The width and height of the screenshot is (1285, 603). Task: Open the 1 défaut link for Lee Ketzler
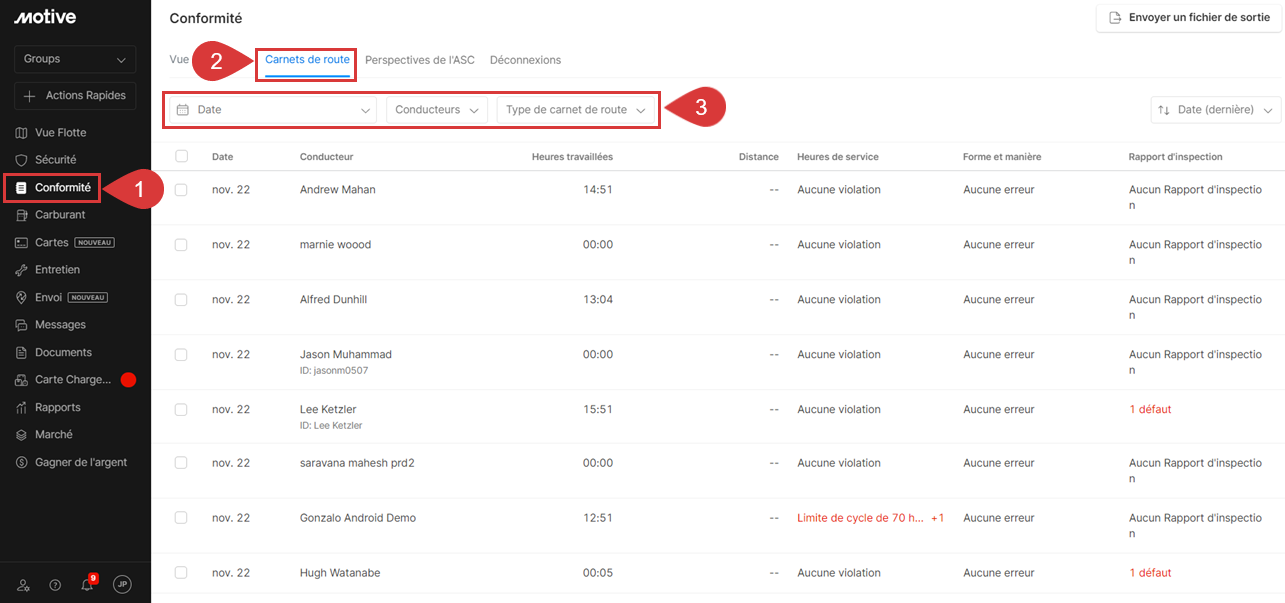pos(1150,409)
